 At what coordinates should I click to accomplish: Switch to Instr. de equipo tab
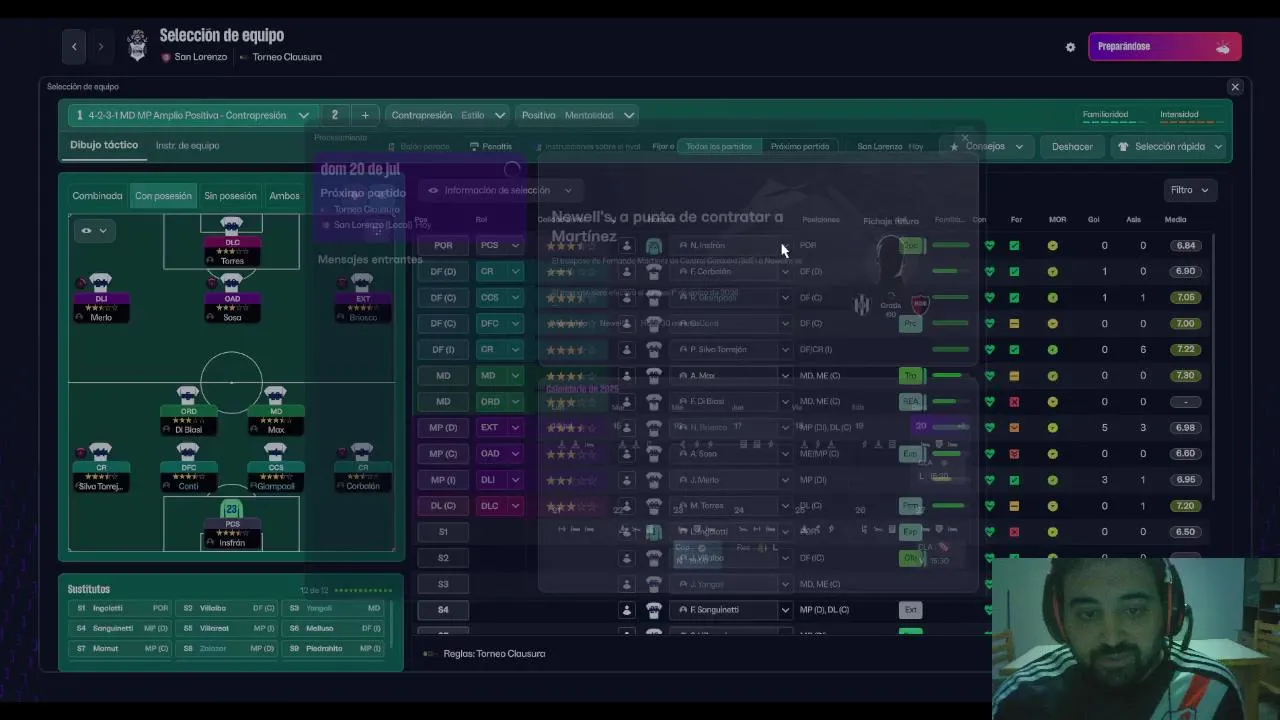187,145
